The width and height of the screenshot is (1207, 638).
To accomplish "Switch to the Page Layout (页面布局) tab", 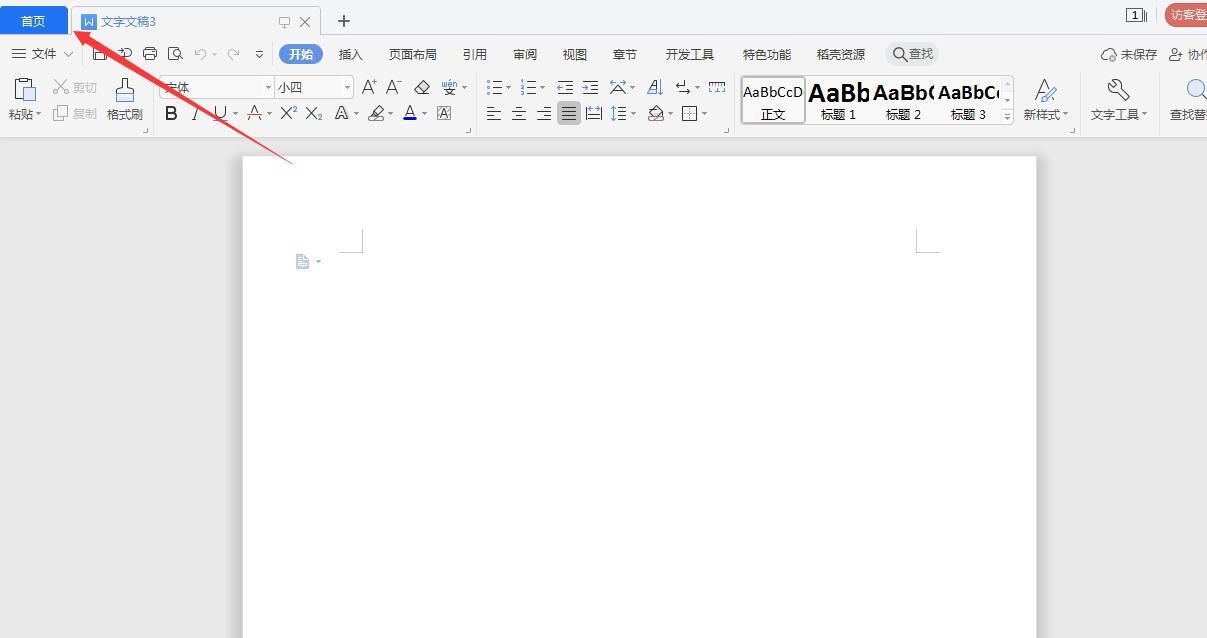I will click(413, 54).
